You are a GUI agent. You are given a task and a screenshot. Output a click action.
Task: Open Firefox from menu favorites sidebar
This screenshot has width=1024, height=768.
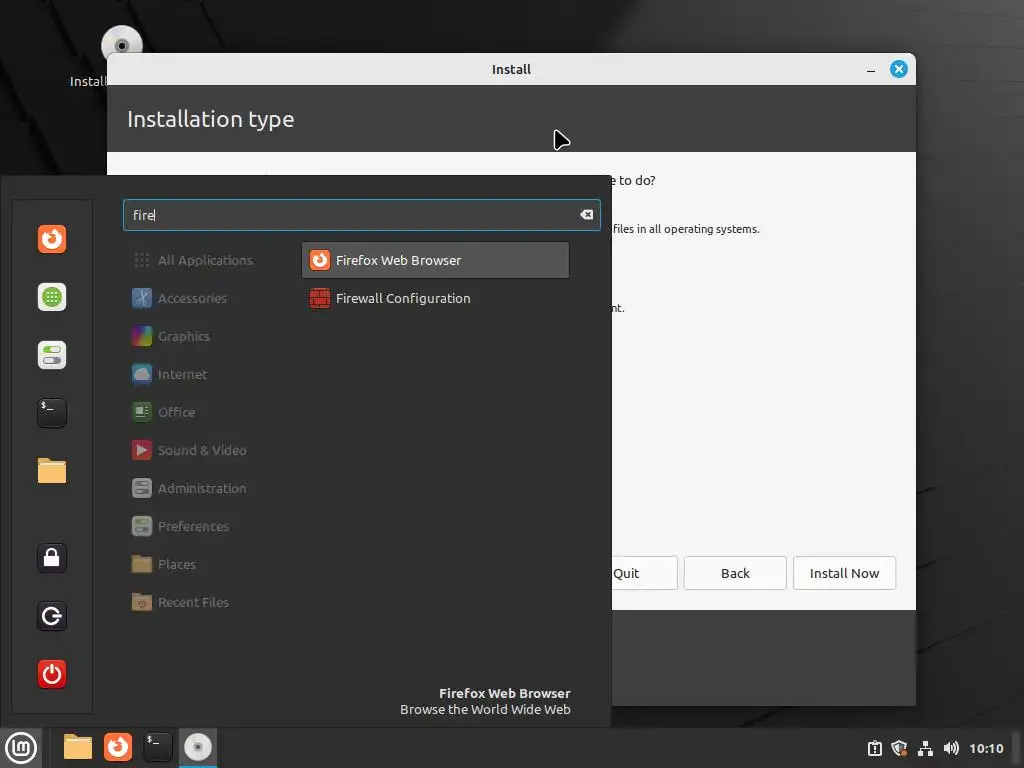click(52, 239)
